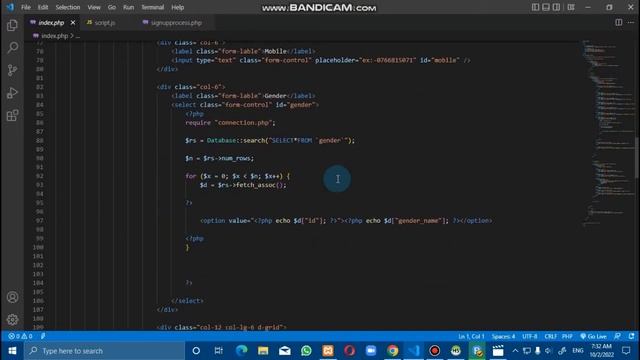Open the Search view in the activity bar

(12, 48)
